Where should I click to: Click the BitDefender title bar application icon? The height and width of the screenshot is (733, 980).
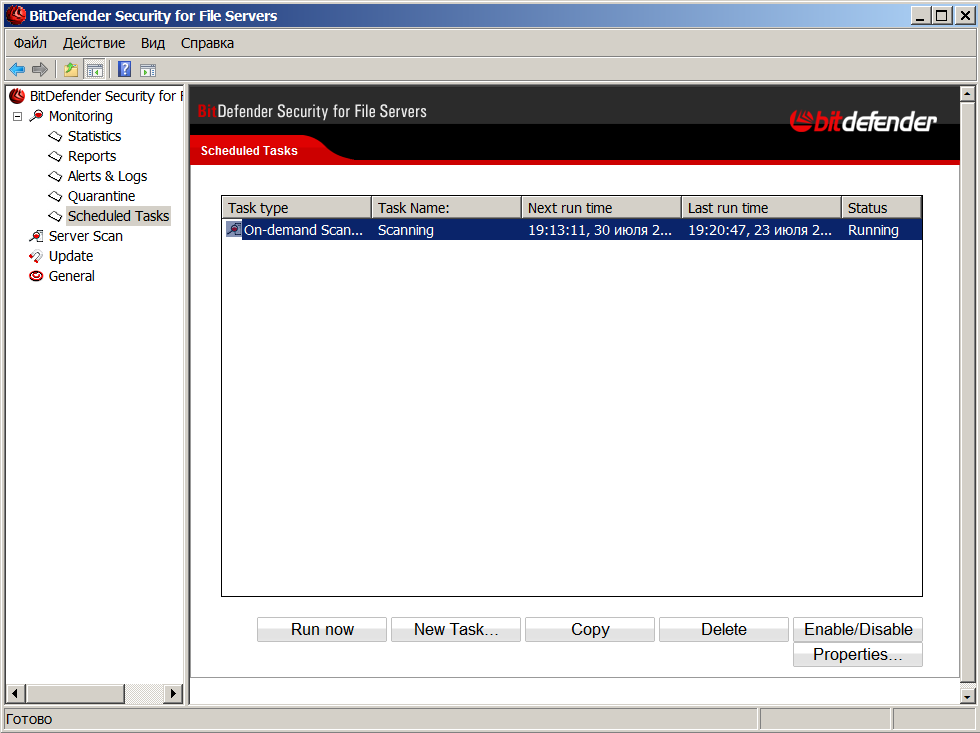(x=16, y=15)
